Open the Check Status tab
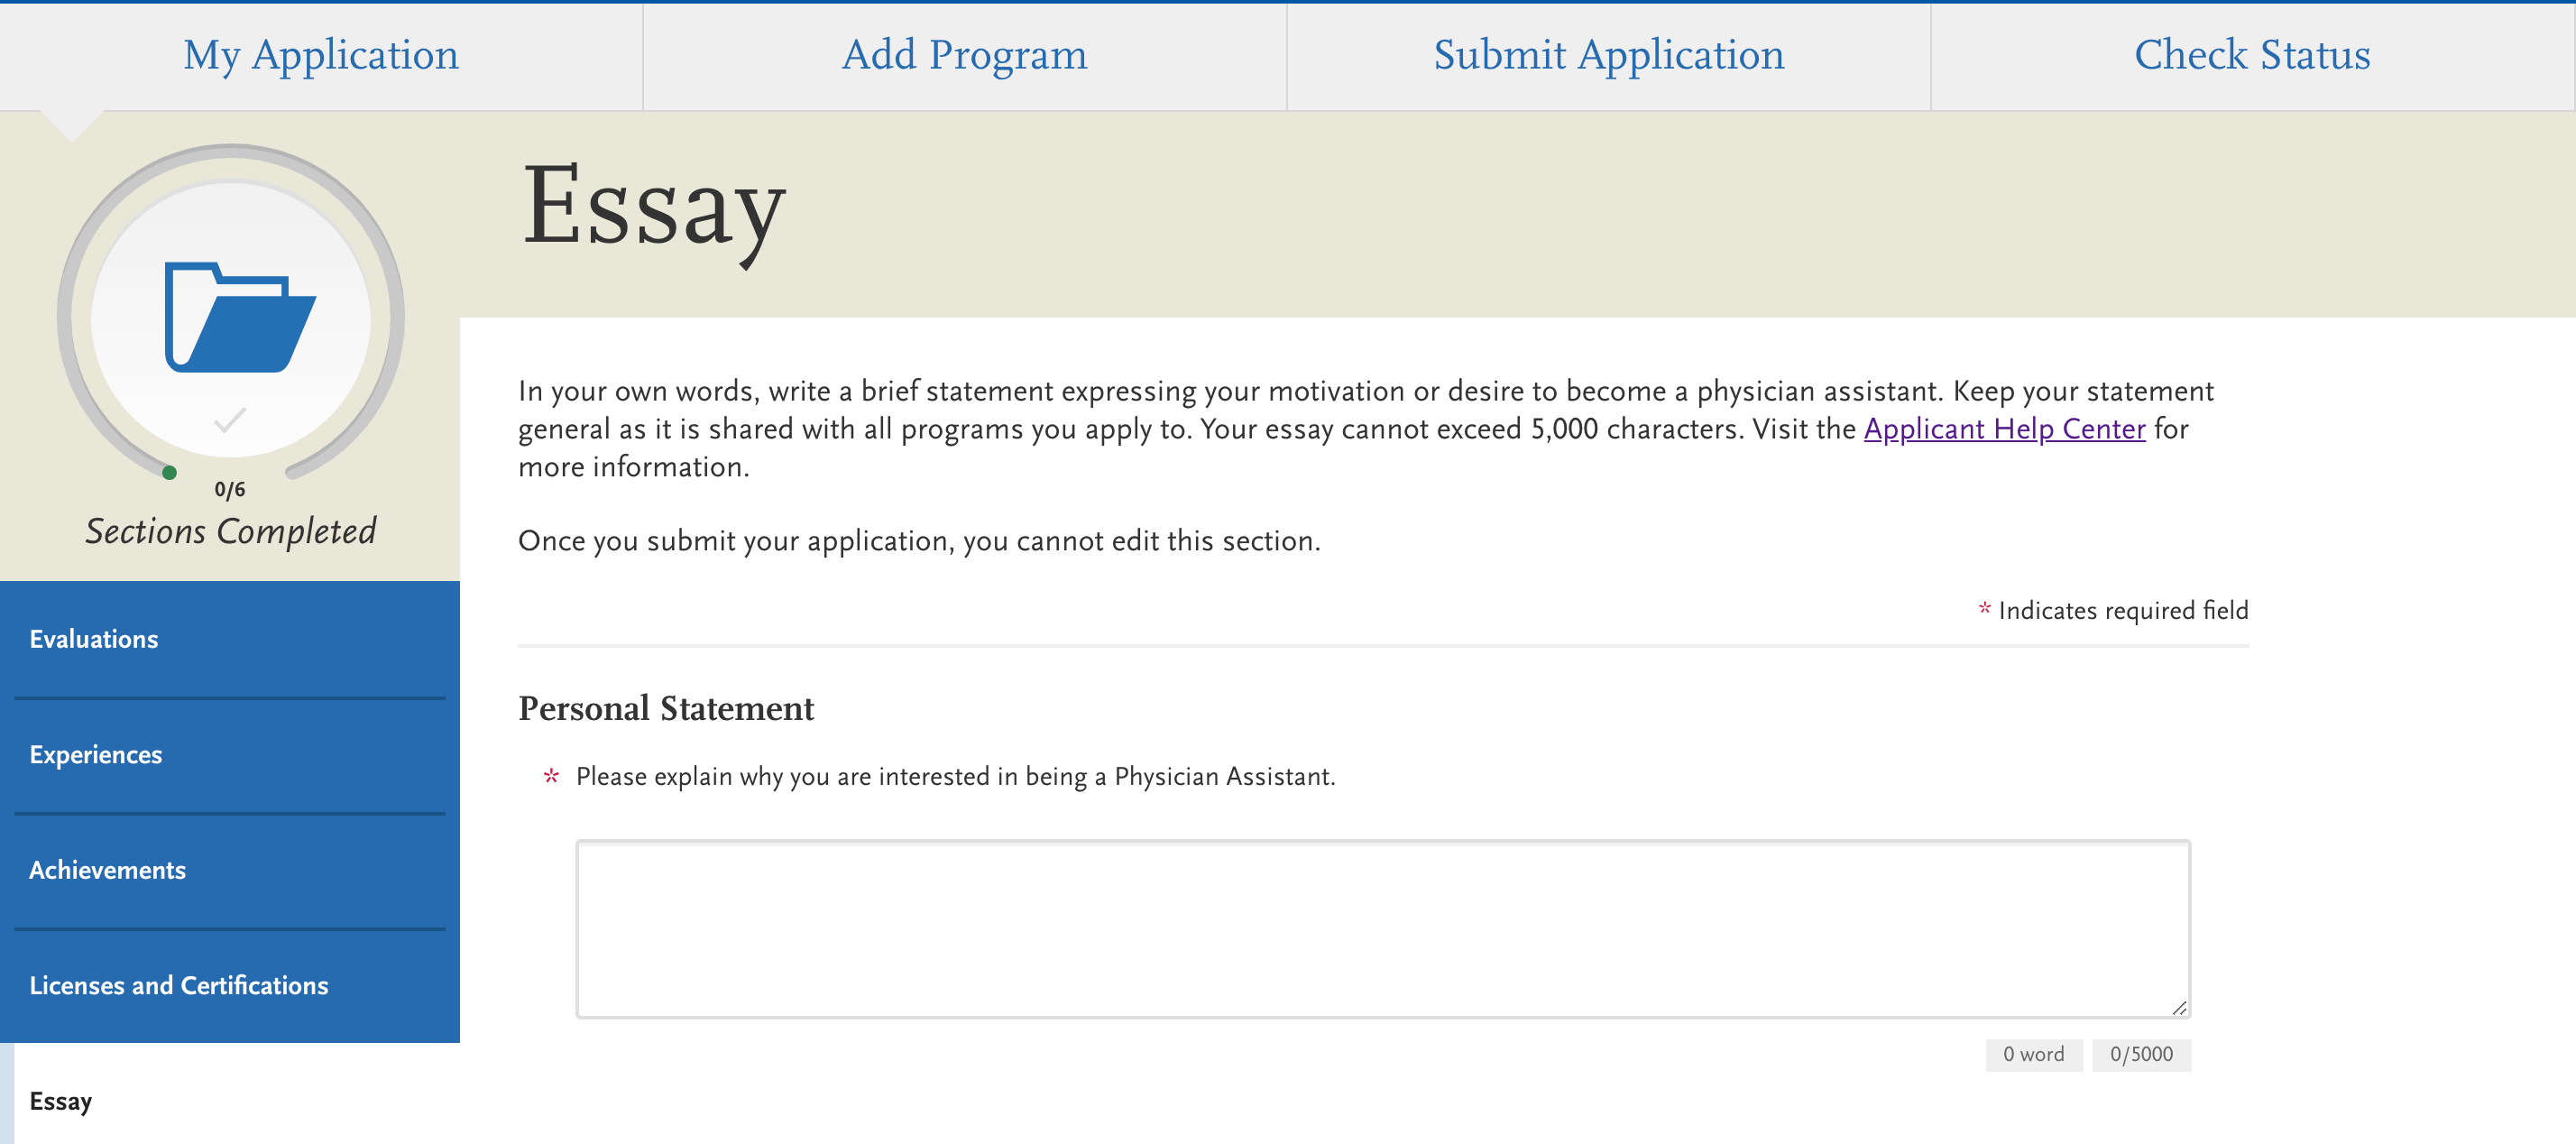 [2252, 55]
